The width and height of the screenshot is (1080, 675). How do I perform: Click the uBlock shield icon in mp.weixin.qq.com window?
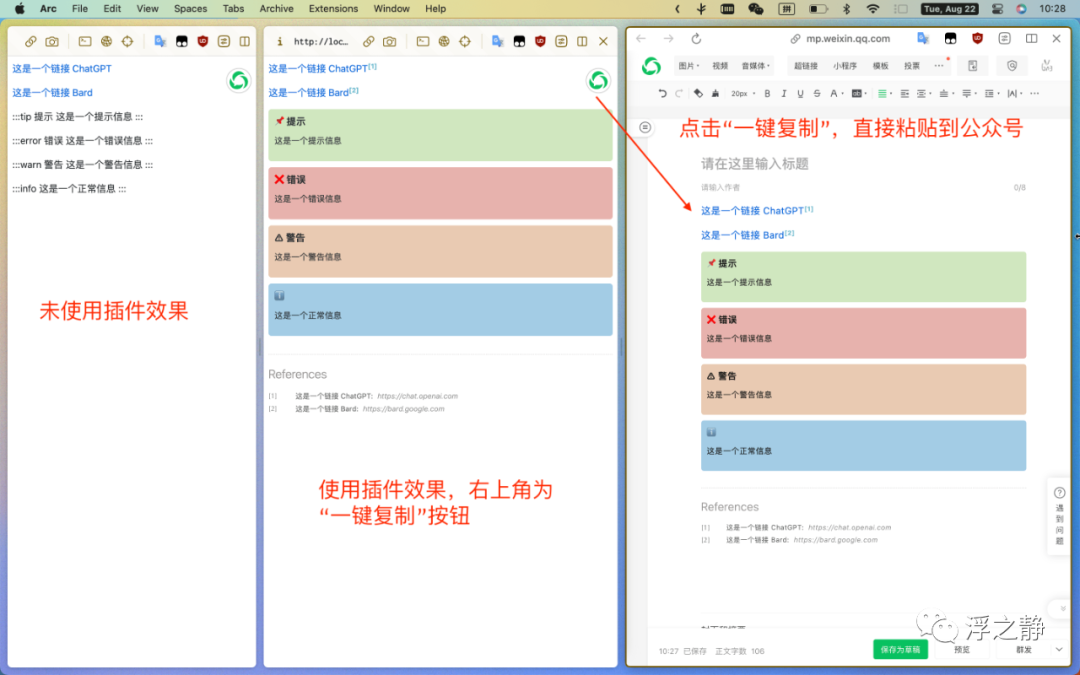(x=977, y=39)
